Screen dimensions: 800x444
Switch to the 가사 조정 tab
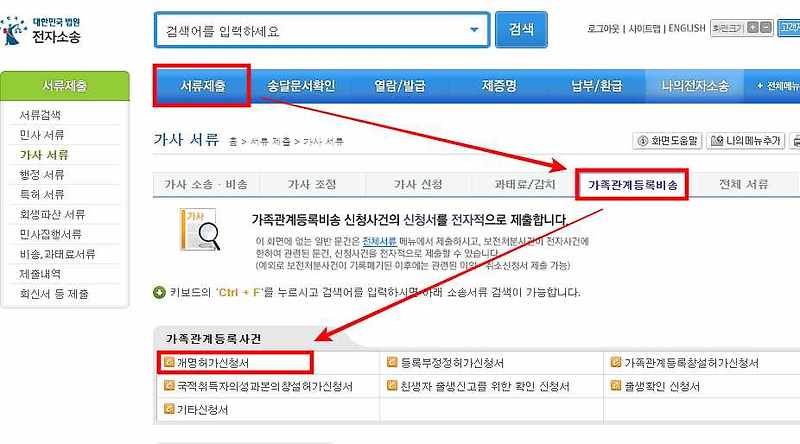312,185
